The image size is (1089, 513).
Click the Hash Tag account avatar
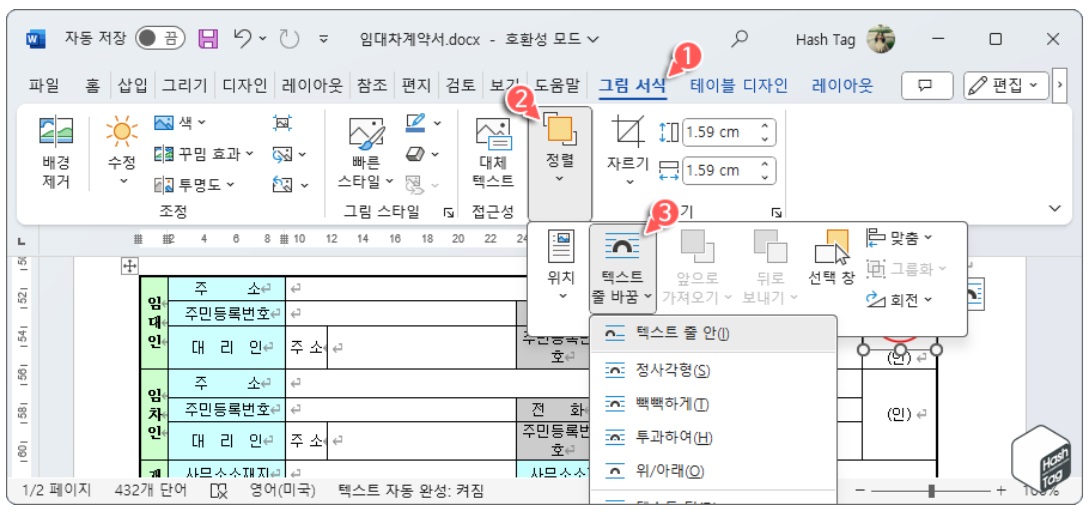[x=881, y=39]
